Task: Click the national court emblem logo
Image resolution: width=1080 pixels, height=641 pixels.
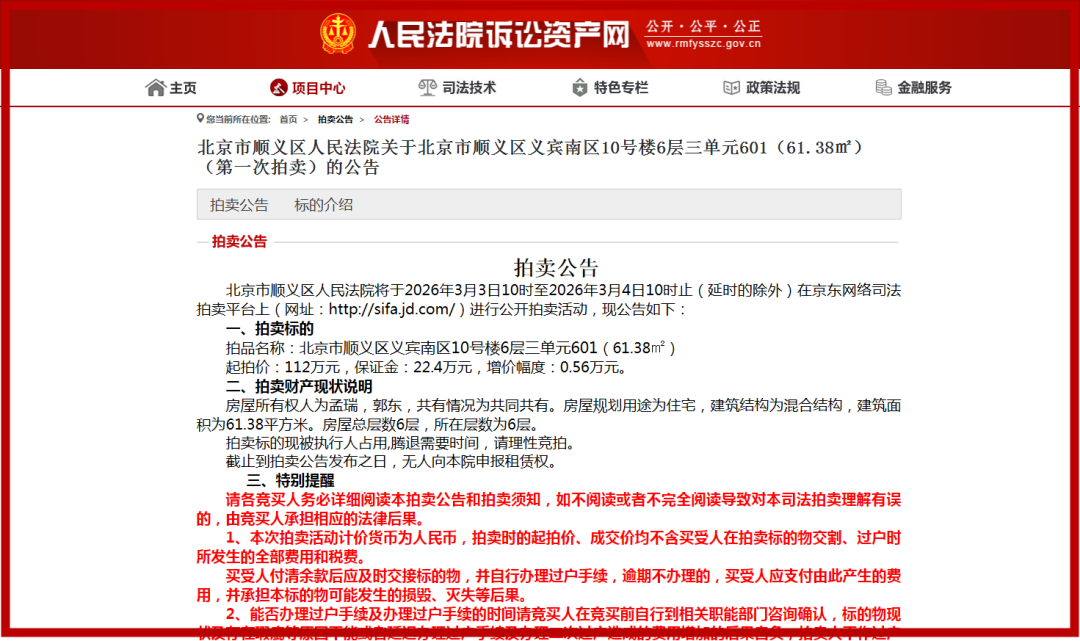Action: [339, 33]
